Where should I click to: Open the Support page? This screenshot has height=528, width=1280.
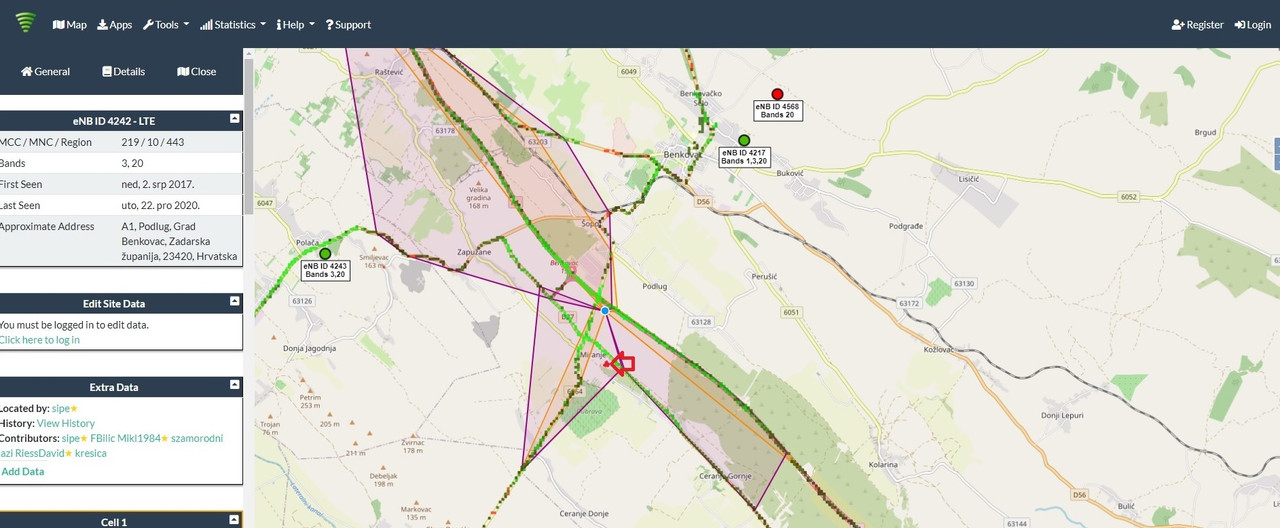click(348, 25)
